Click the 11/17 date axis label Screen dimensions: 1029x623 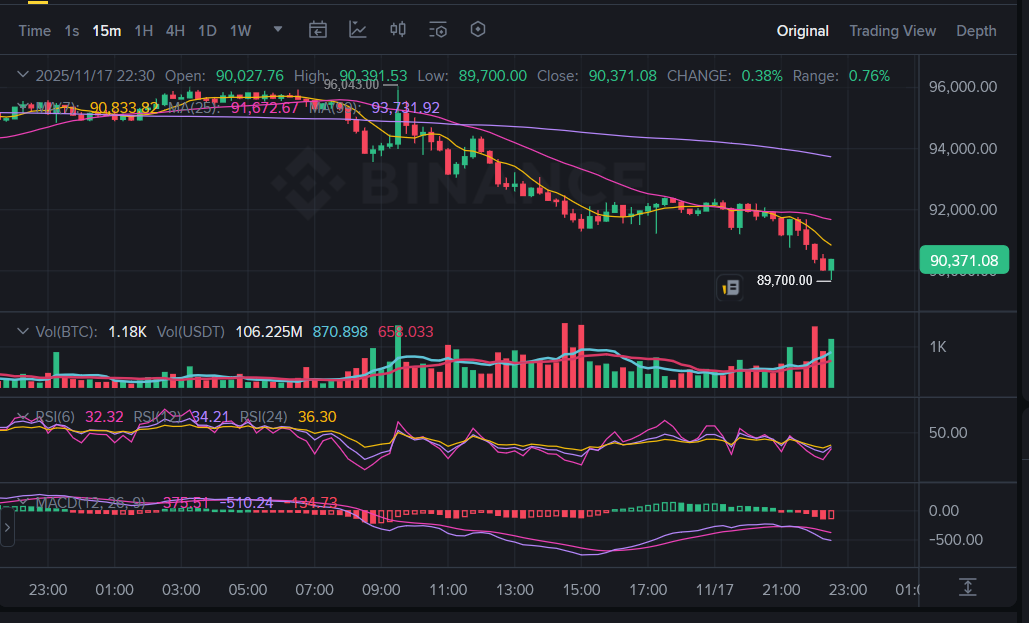pyautogui.click(x=715, y=590)
